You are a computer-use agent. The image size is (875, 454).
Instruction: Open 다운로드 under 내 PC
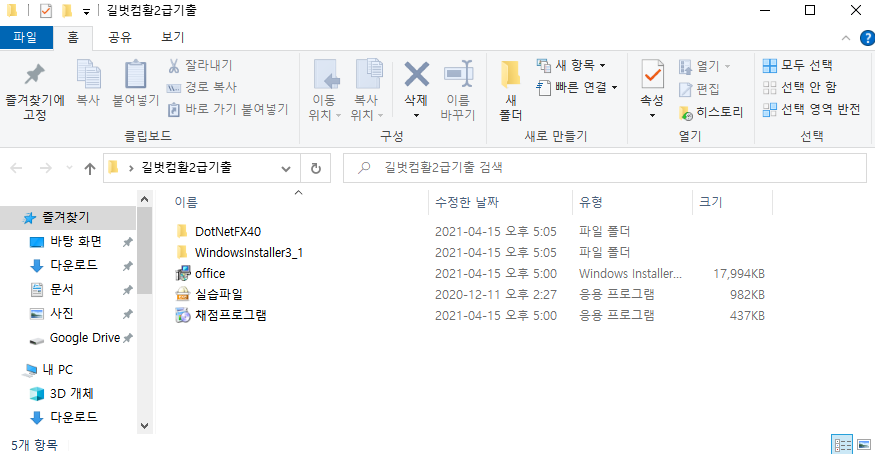(x=74, y=417)
